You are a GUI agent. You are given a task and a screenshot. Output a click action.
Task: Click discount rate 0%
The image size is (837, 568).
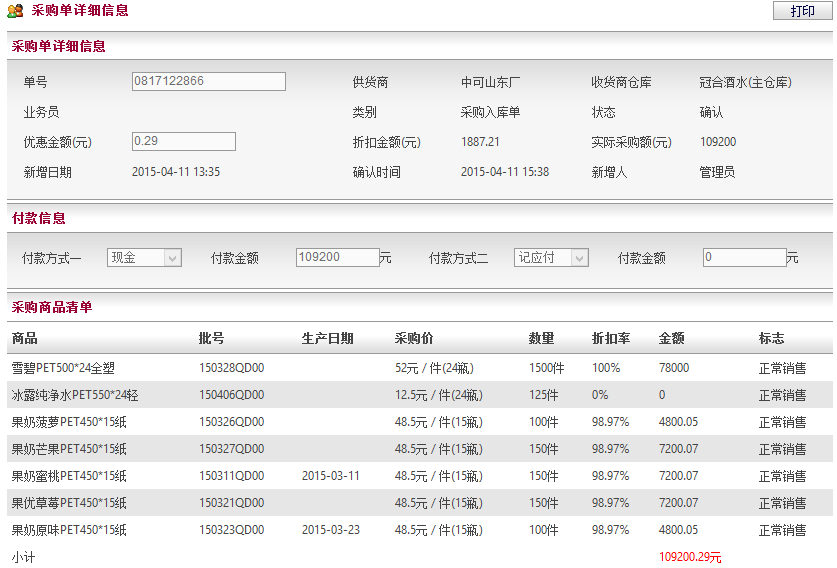coord(600,395)
